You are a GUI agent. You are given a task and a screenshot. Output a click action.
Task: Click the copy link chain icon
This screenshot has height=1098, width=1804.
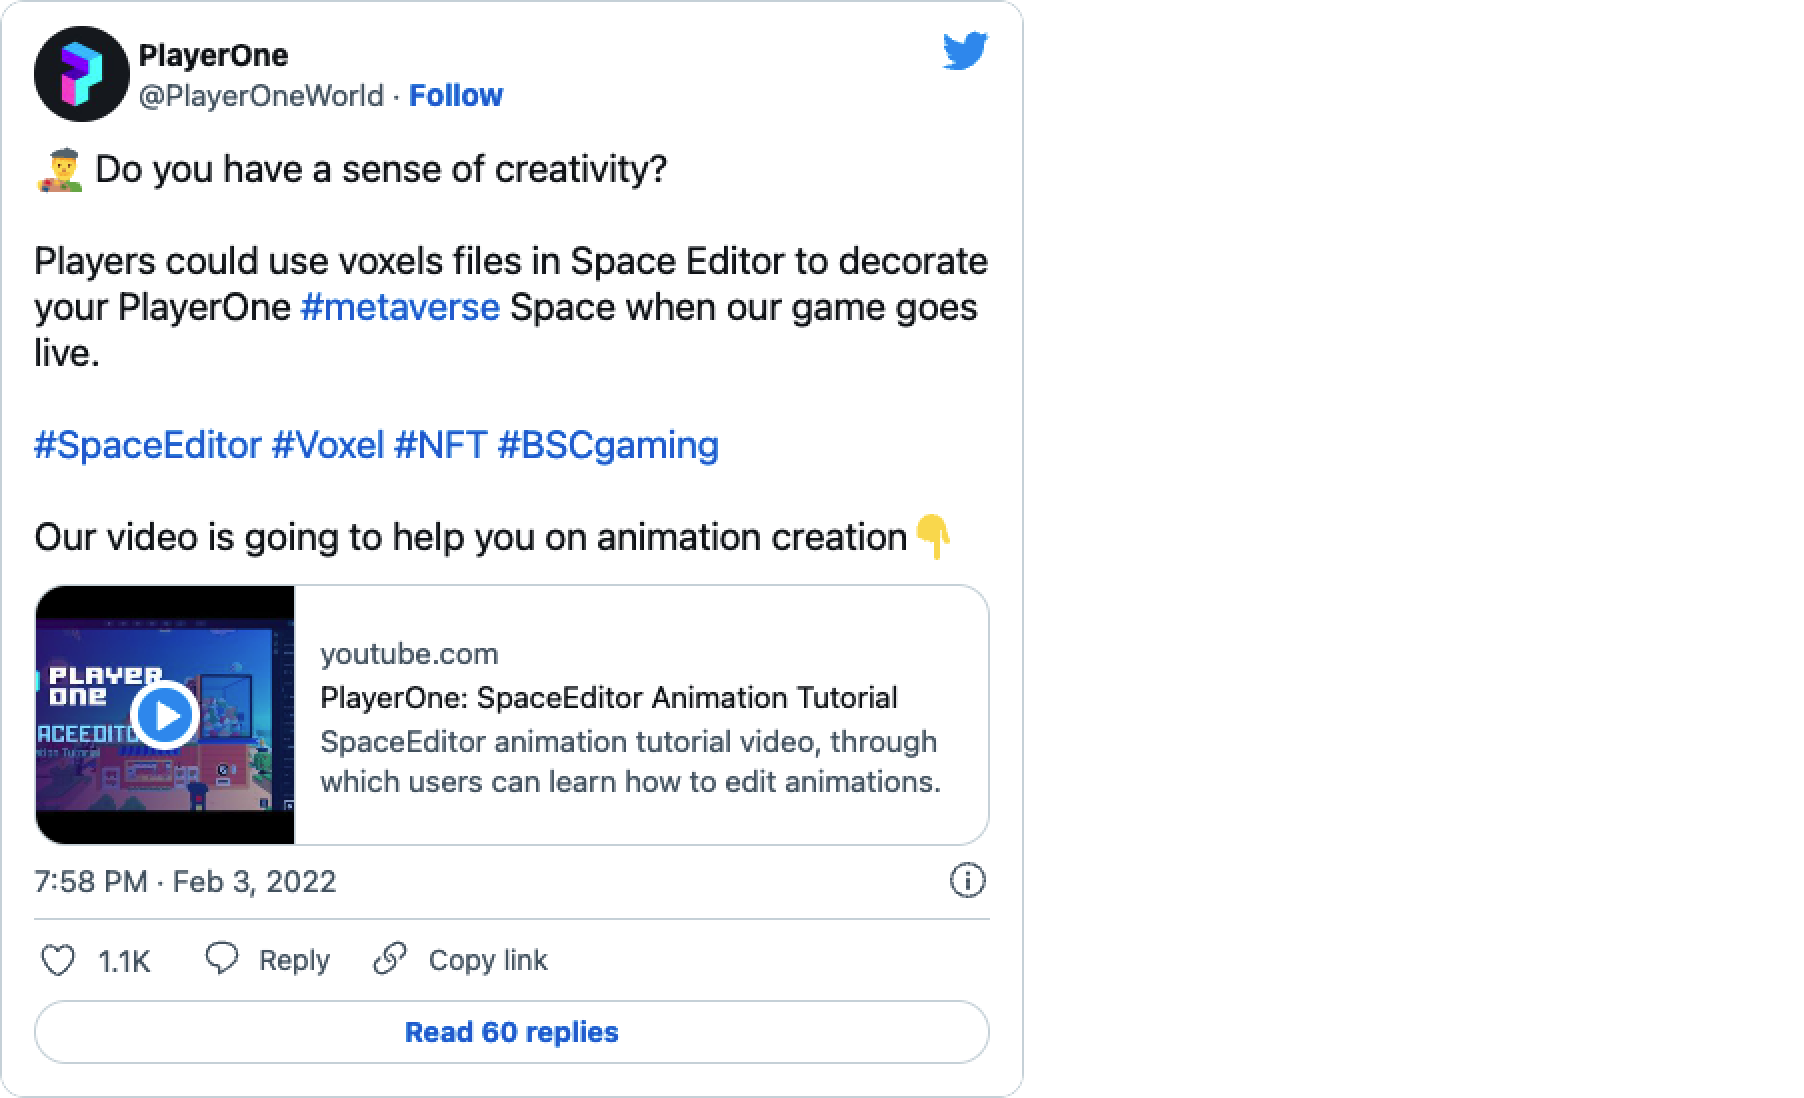click(389, 959)
